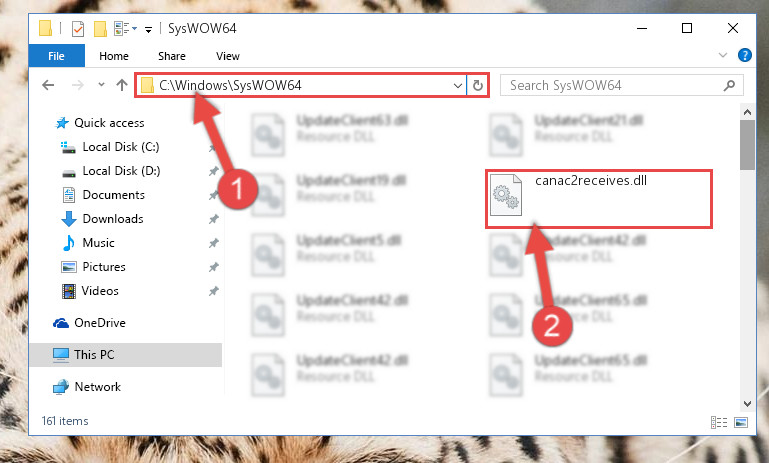The width and height of the screenshot is (769, 463).
Task: Click the vertical scrollbar down arrow
Action: [x=747, y=404]
